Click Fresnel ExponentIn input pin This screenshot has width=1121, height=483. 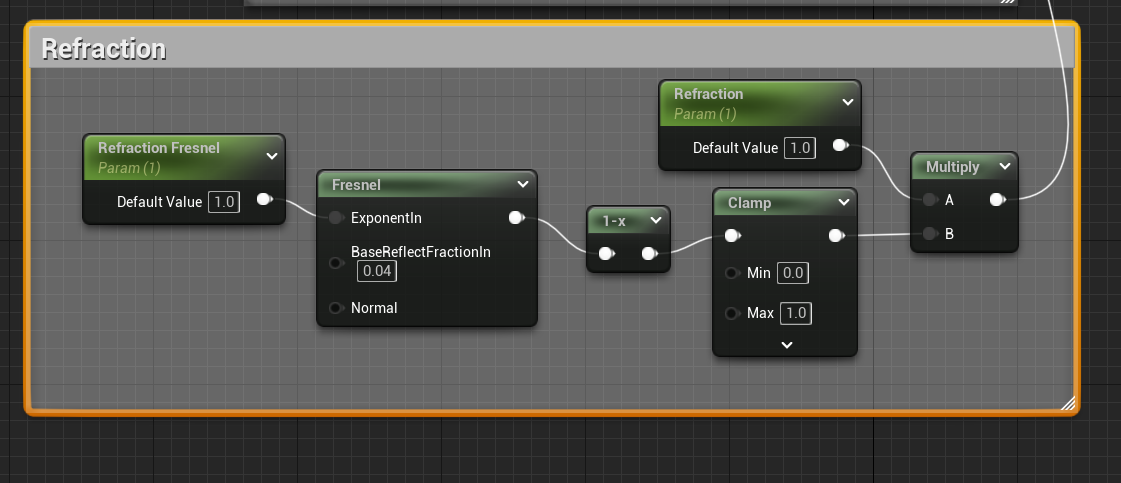pyautogui.click(x=335, y=218)
